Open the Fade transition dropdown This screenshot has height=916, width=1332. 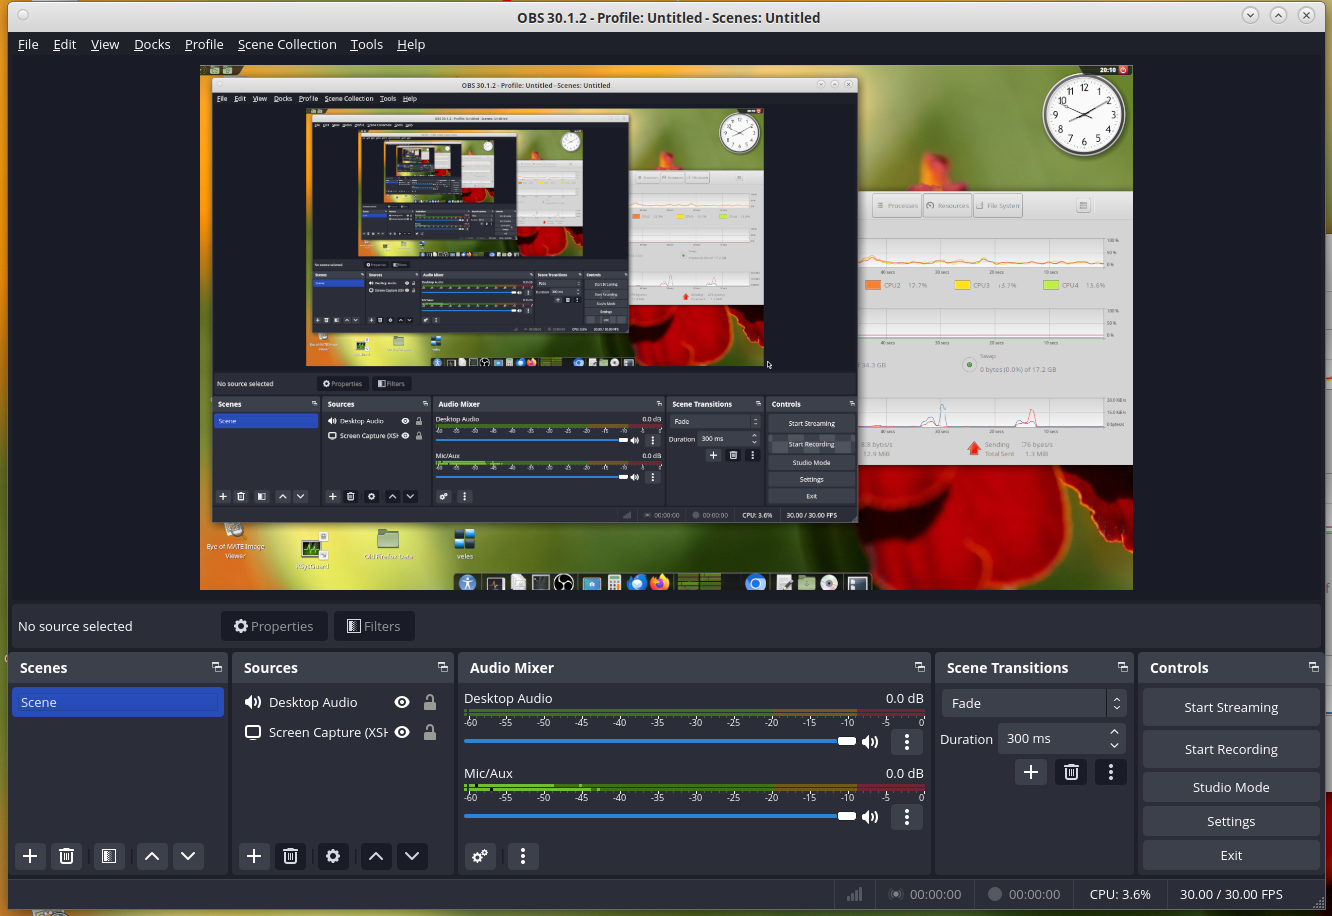[1034, 703]
